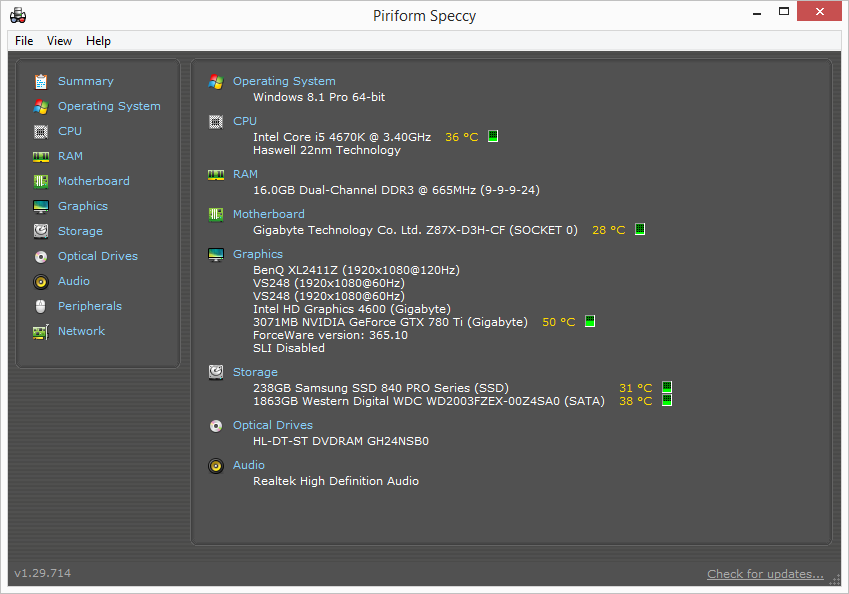Screen dimensions: 849x594
Task: Open the Network icon in the sidebar
Action: point(41,331)
